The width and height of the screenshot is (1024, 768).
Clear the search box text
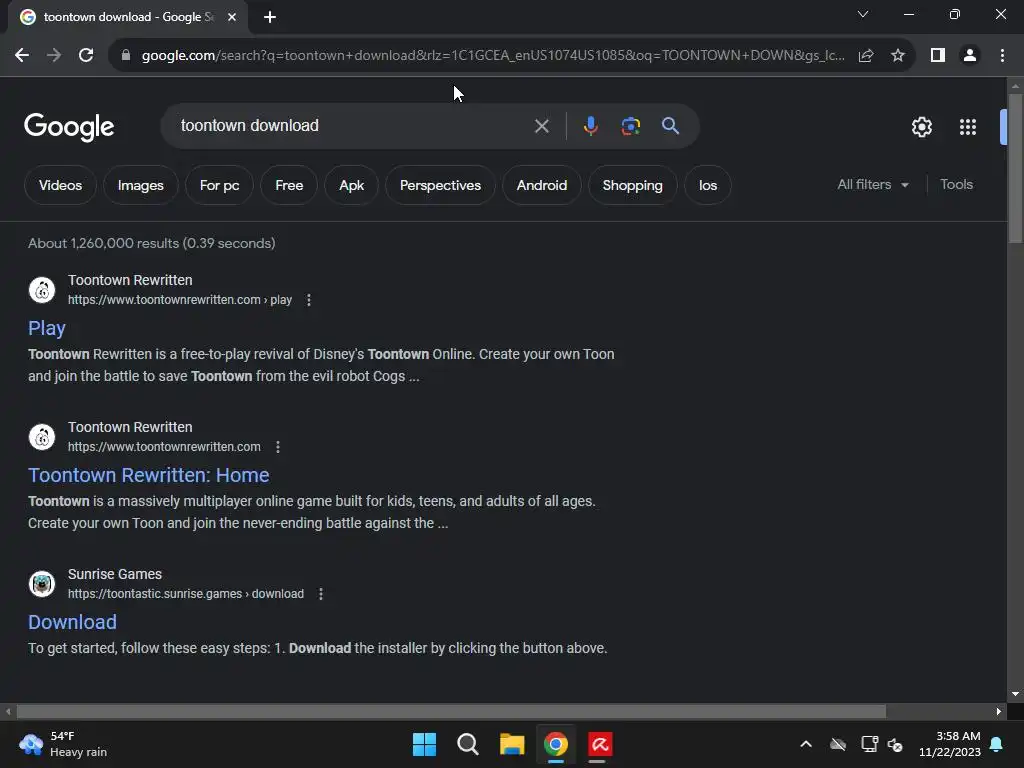(x=541, y=126)
